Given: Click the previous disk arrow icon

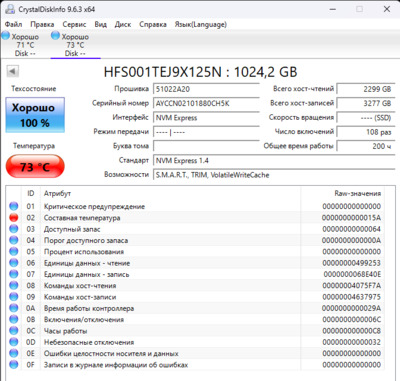Looking at the screenshot, I should pyautogui.click(x=13, y=71).
